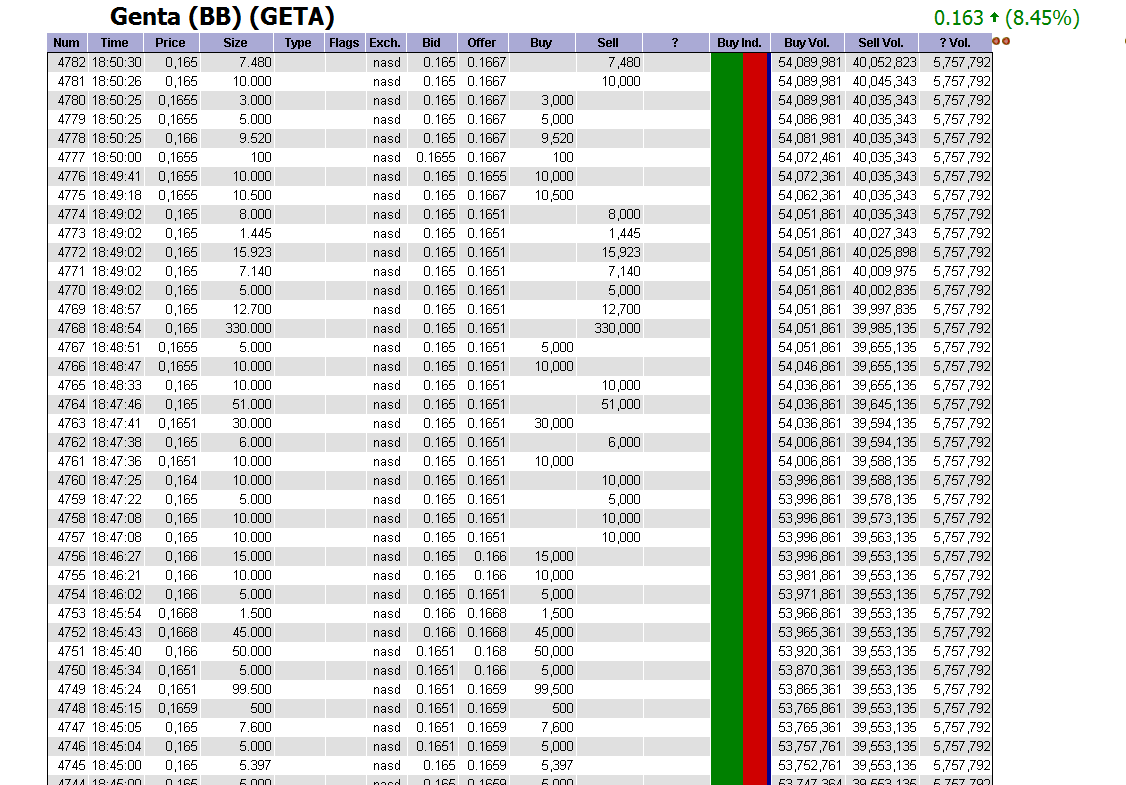Screen dimensions: 1126x785
Task: Click the time 18:50:30
Action: [116, 62]
